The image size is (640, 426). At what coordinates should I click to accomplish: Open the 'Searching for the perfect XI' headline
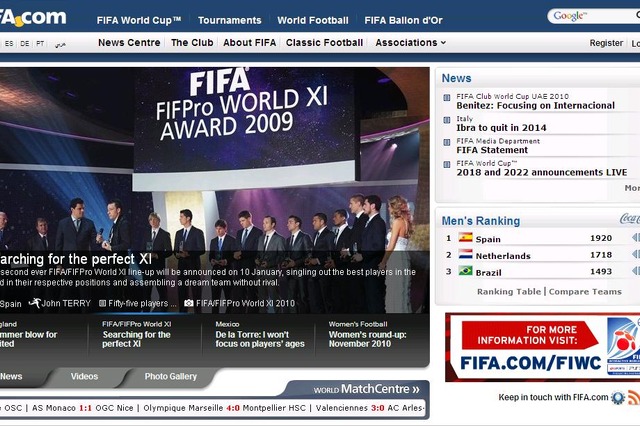point(76,259)
